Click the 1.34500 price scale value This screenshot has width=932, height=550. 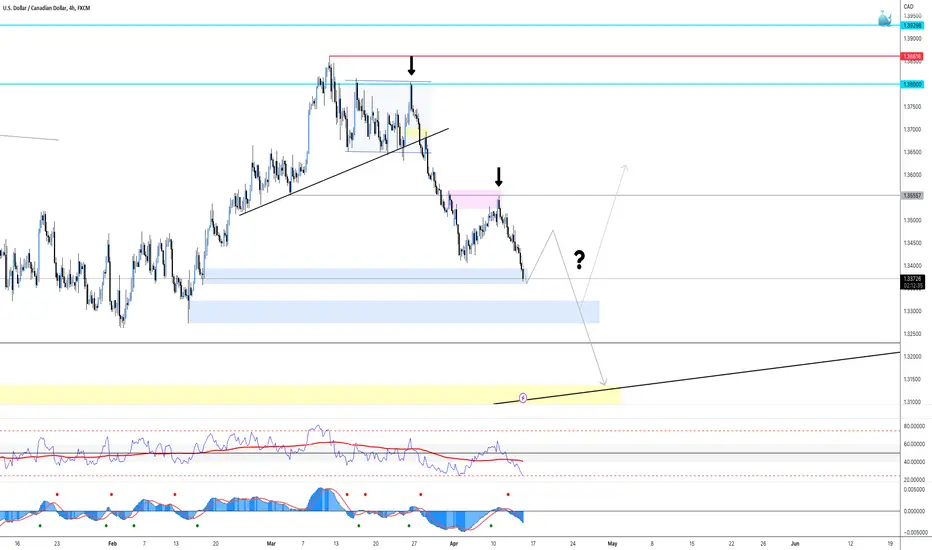click(x=912, y=243)
